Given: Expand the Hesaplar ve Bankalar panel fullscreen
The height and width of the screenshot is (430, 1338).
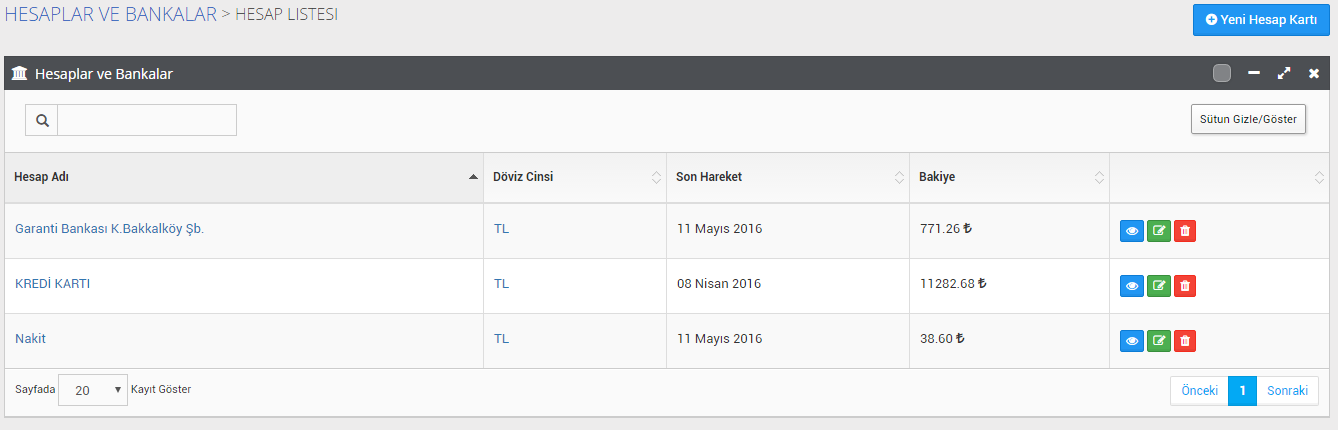Looking at the screenshot, I should pyautogui.click(x=1284, y=73).
